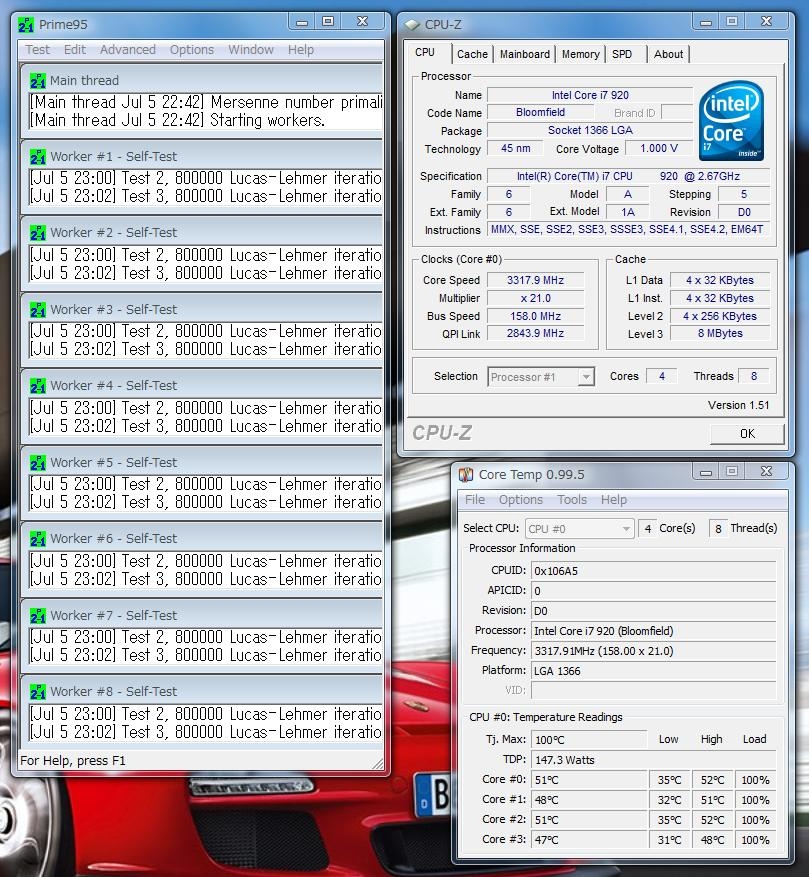This screenshot has height=877, width=809.
Task: Expand the Select CPU dropdown in Core Temp
Action: tap(579, 529)
